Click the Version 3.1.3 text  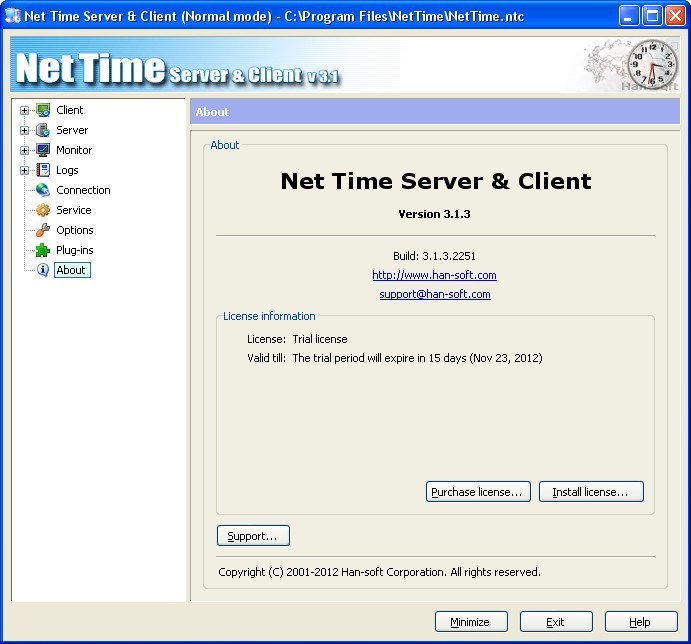[434, 214]
